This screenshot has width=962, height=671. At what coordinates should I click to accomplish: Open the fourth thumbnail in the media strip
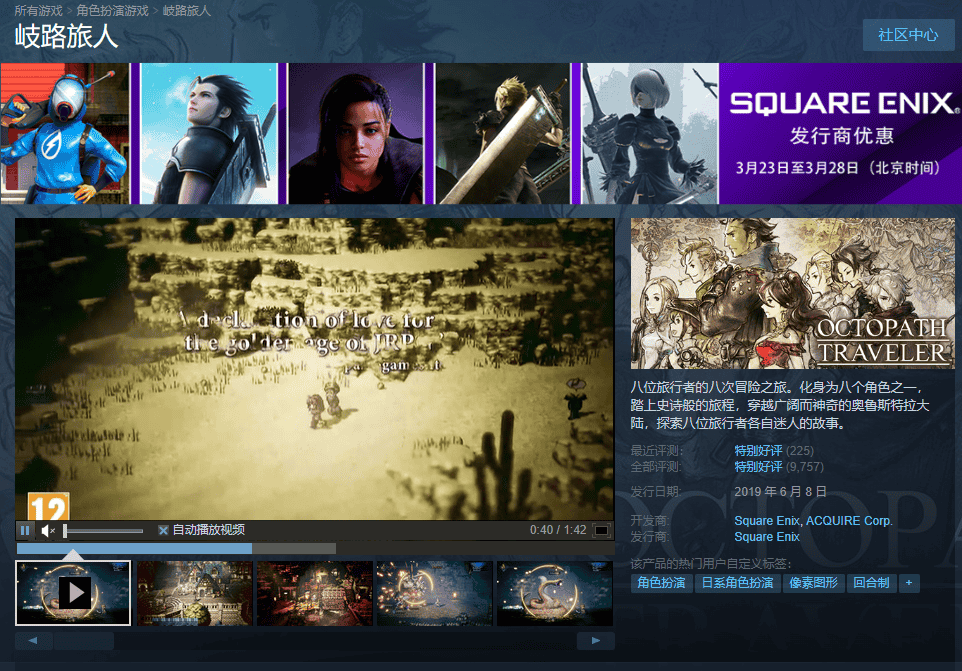click(x=434, y=593)
